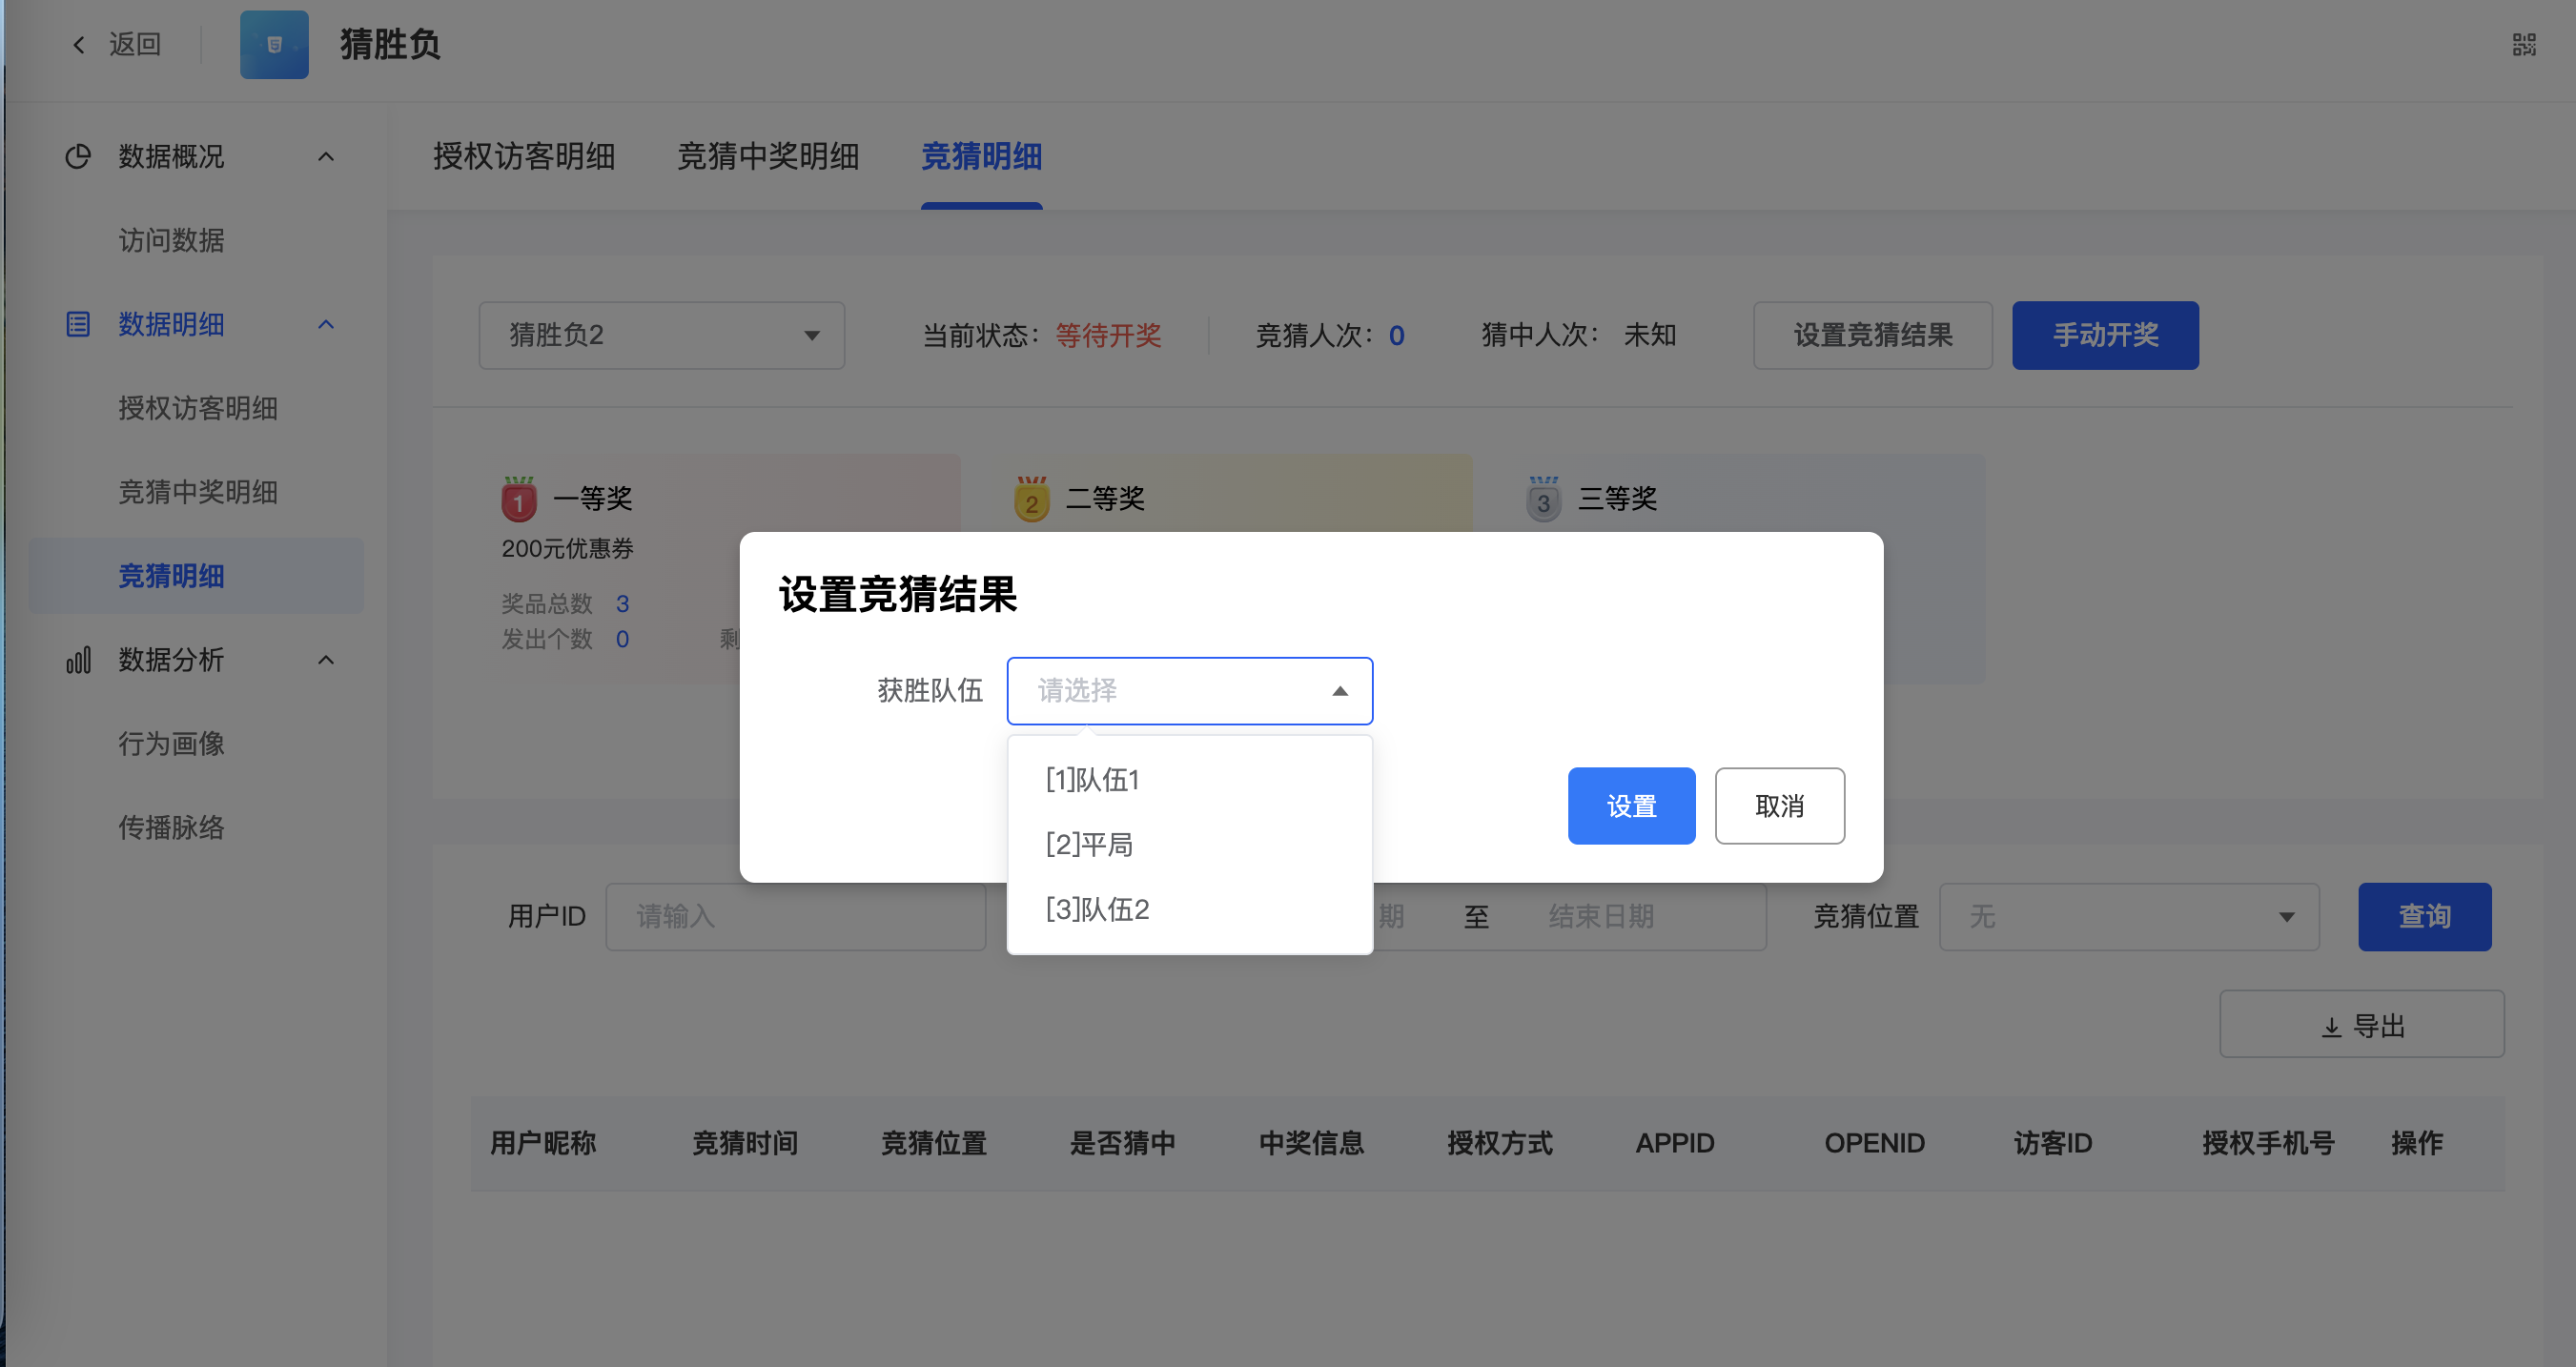
Task: Click the 用户ID input field
Action: coord(795,916)
